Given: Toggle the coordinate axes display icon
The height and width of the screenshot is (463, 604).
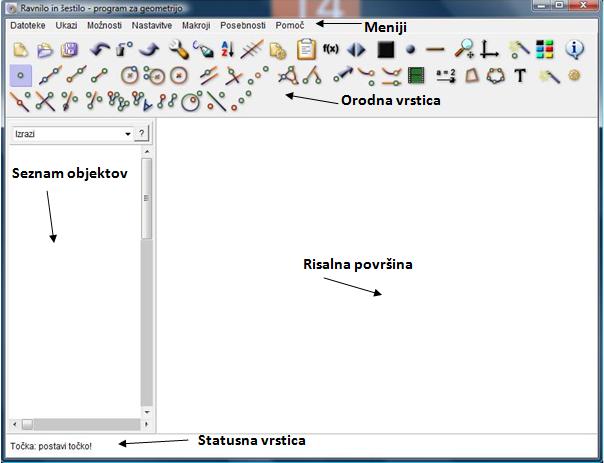Looking at the screenshot, I should 490,48.
